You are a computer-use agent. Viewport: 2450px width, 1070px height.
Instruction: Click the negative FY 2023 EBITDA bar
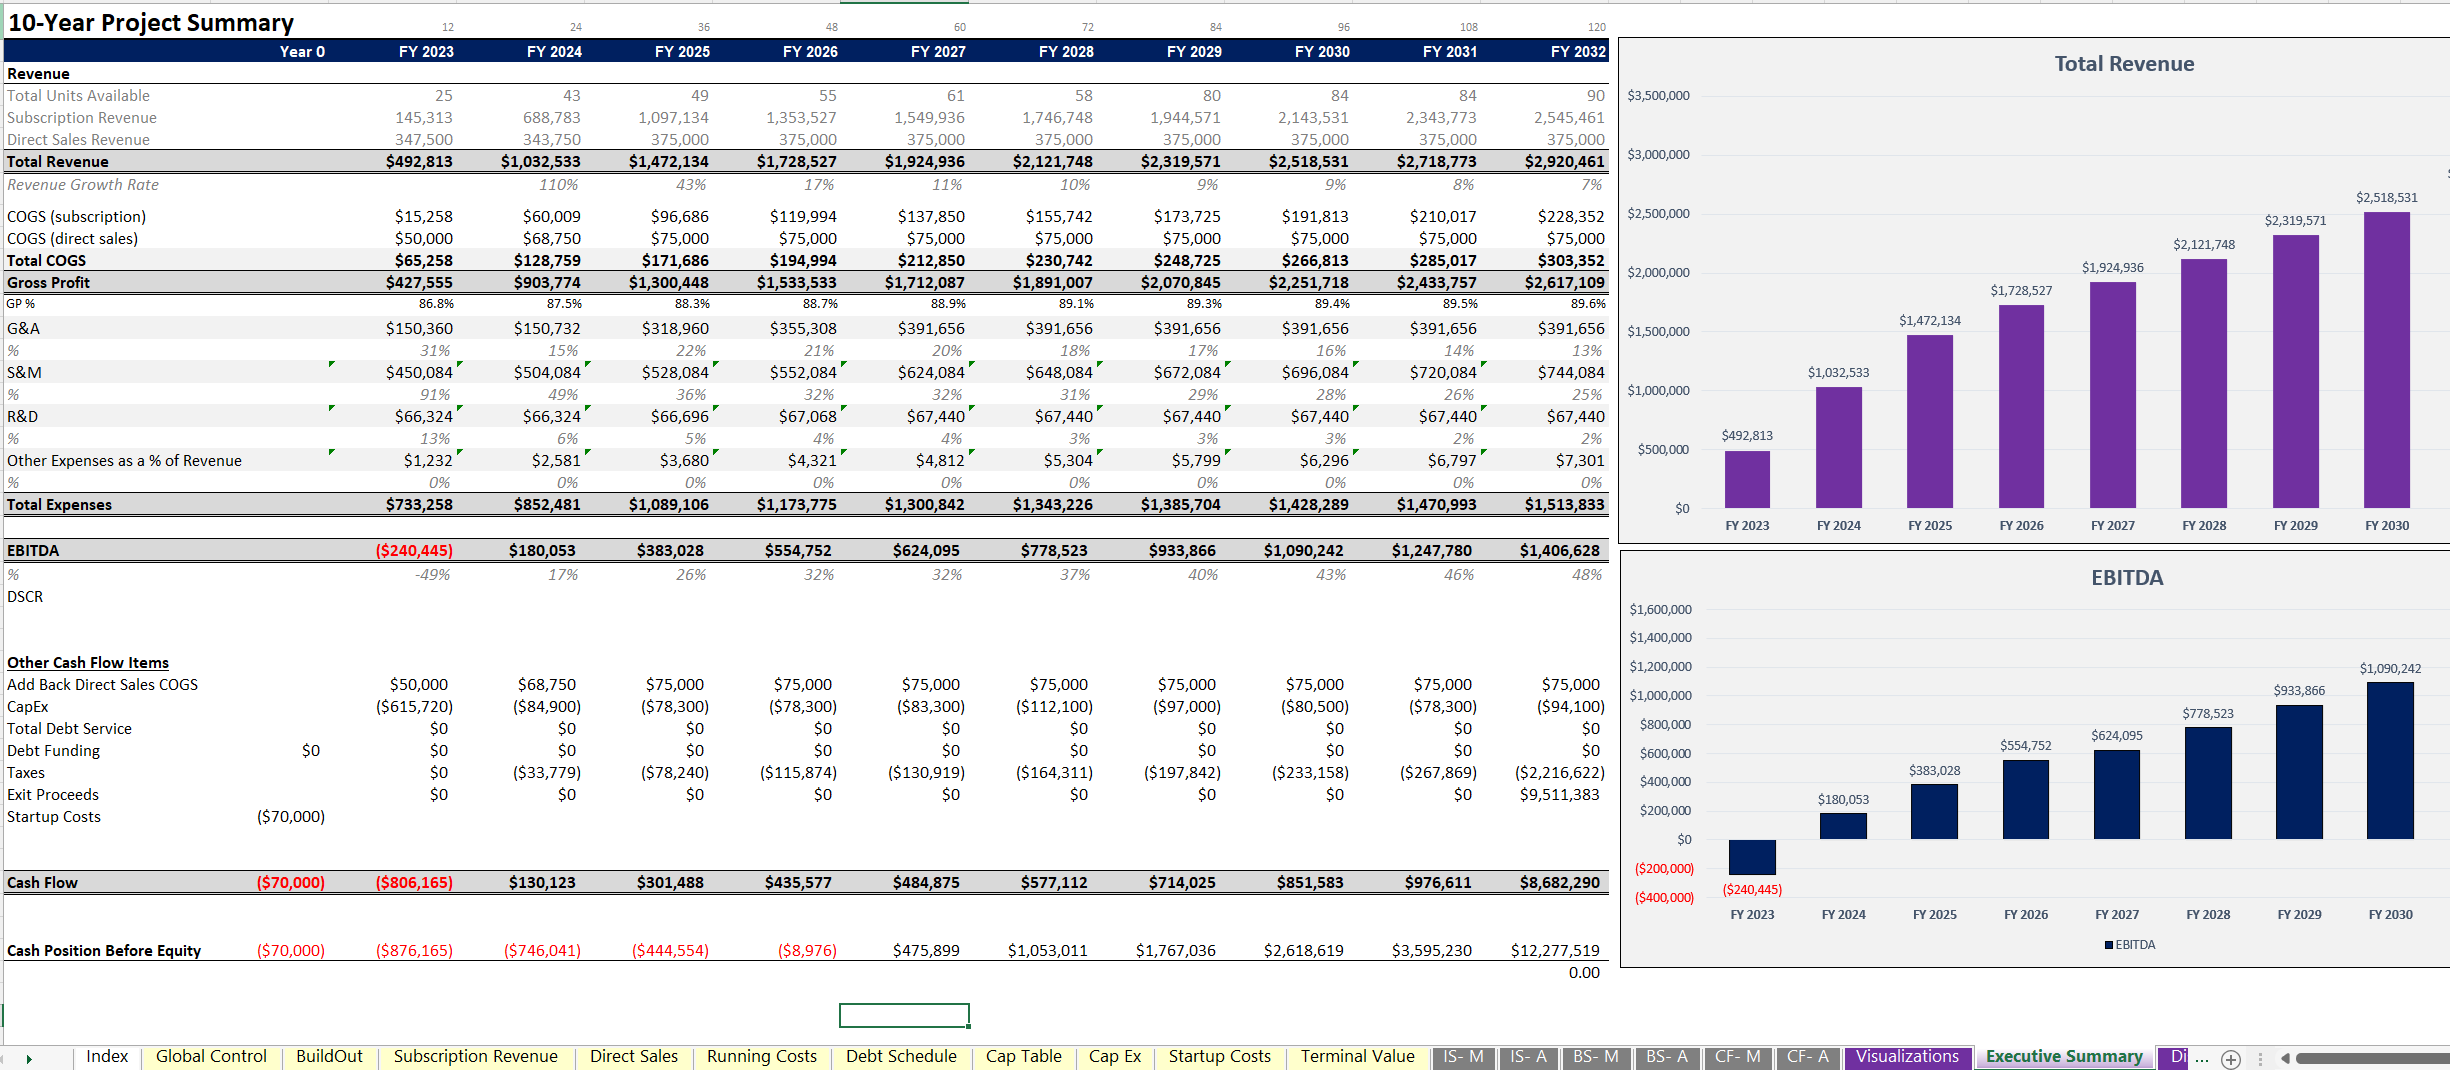click(x=1752, y=857)
